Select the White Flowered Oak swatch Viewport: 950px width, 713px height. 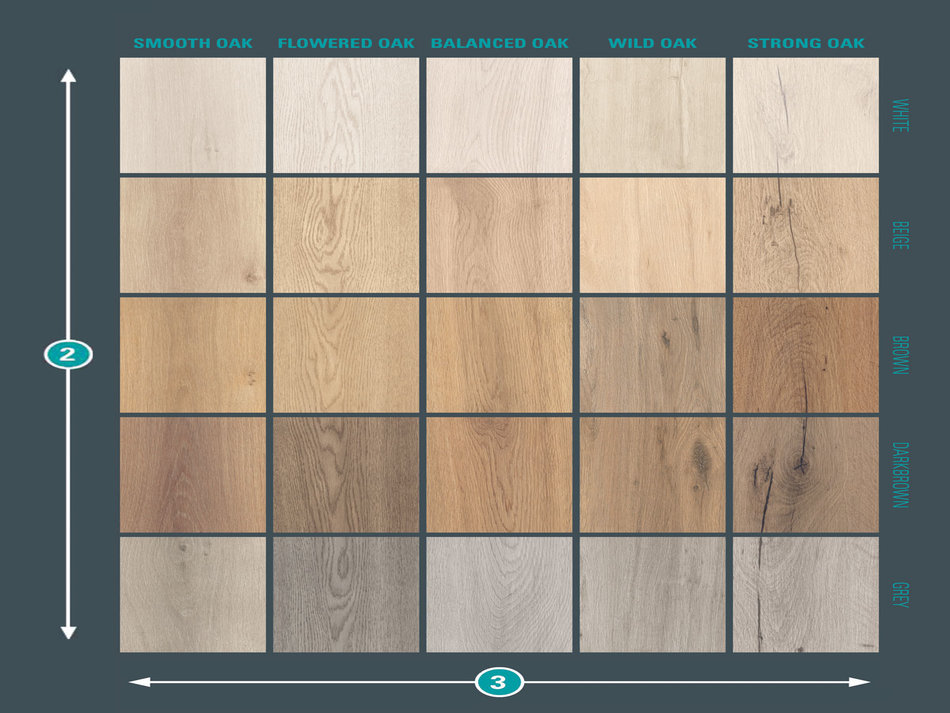346,115
